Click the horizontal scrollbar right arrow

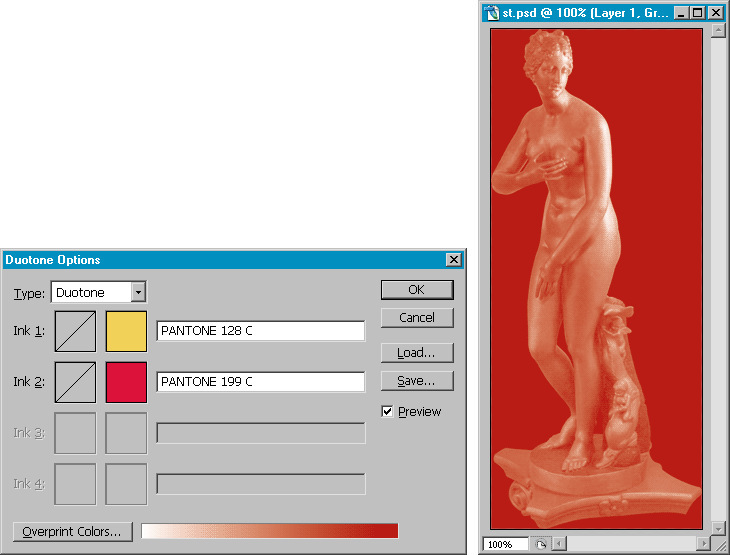coord(704,544)
